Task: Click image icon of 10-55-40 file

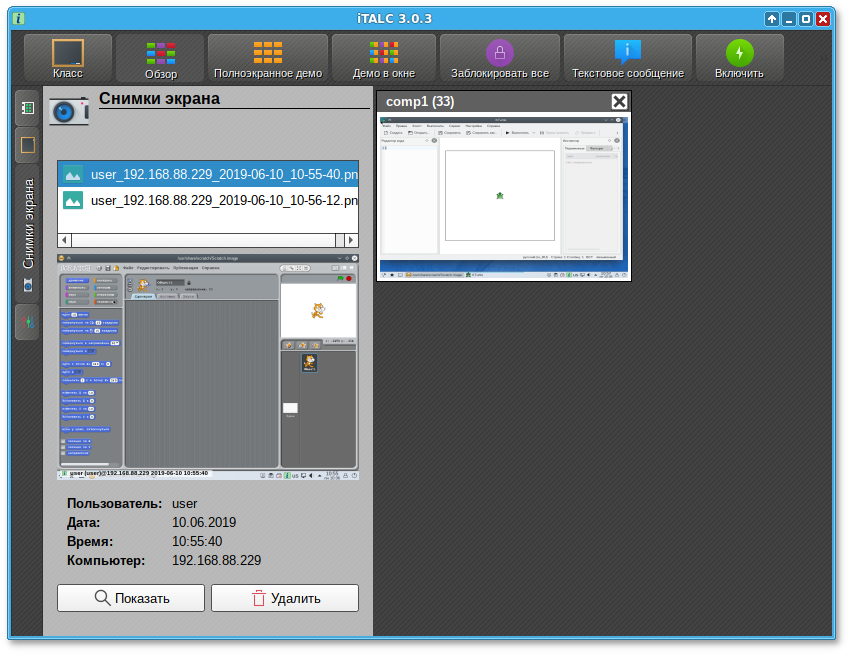Action: coord(73,174)
